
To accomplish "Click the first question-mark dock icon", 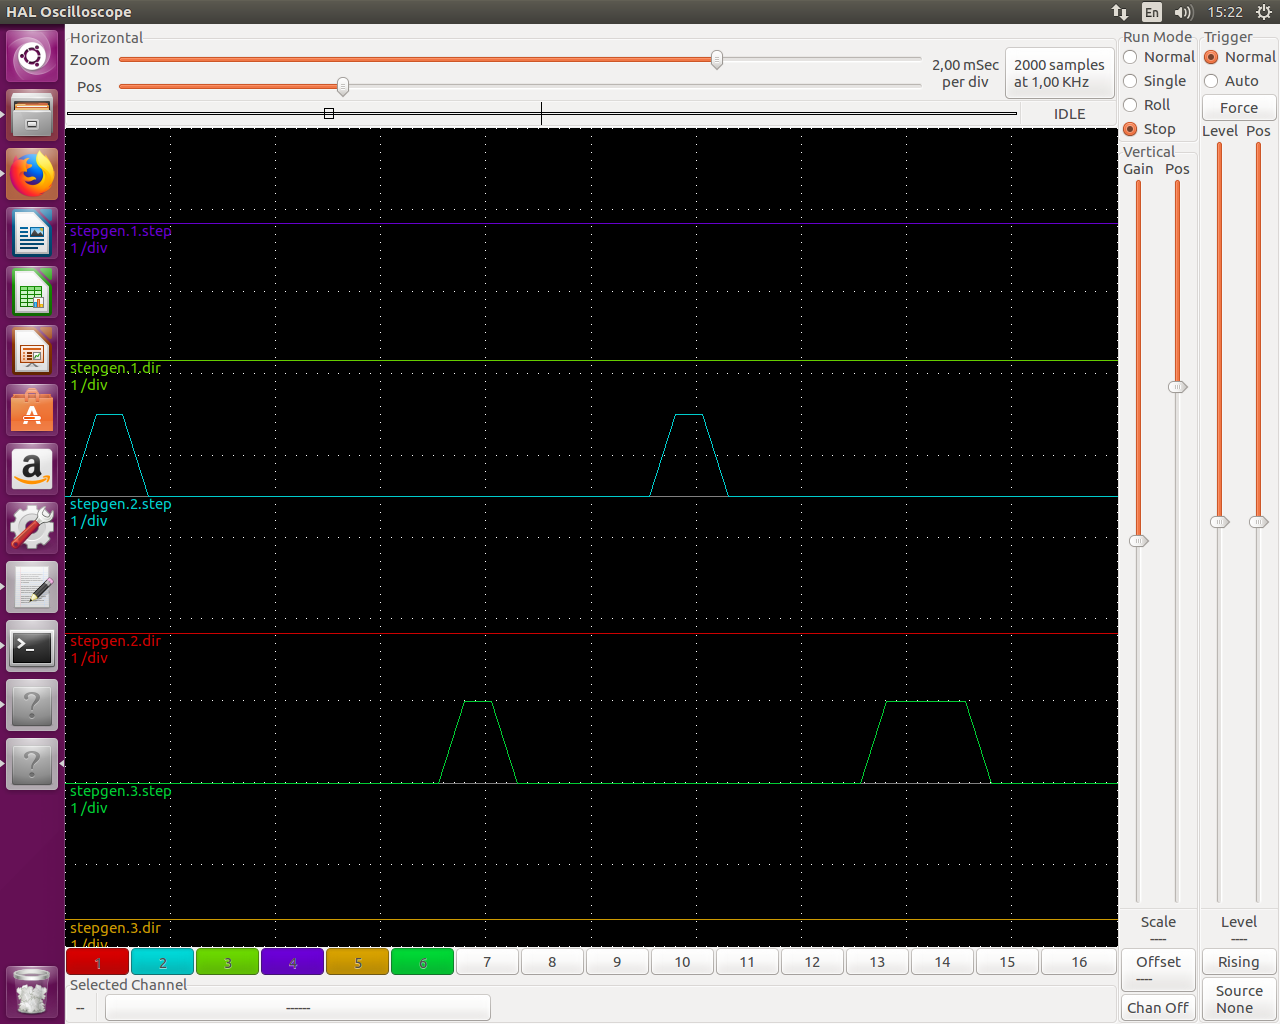I will (x=32, y=705).
